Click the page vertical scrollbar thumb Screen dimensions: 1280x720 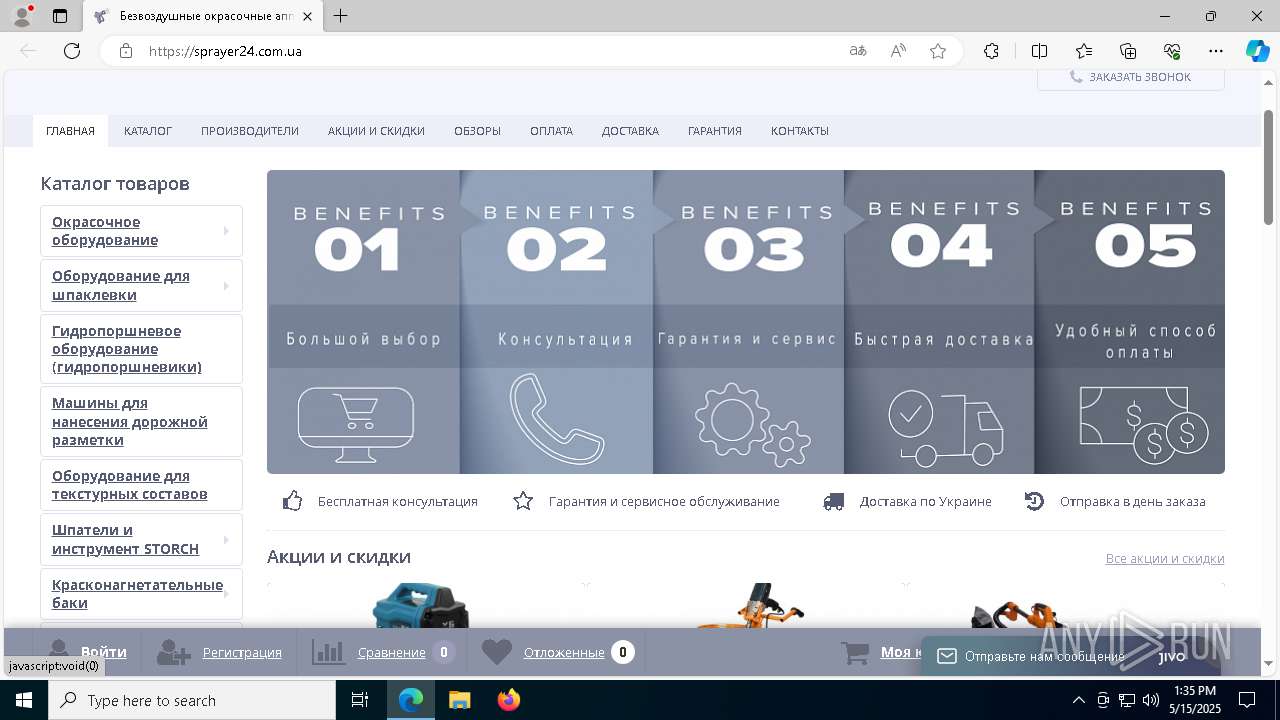(x=1269, y=168)
